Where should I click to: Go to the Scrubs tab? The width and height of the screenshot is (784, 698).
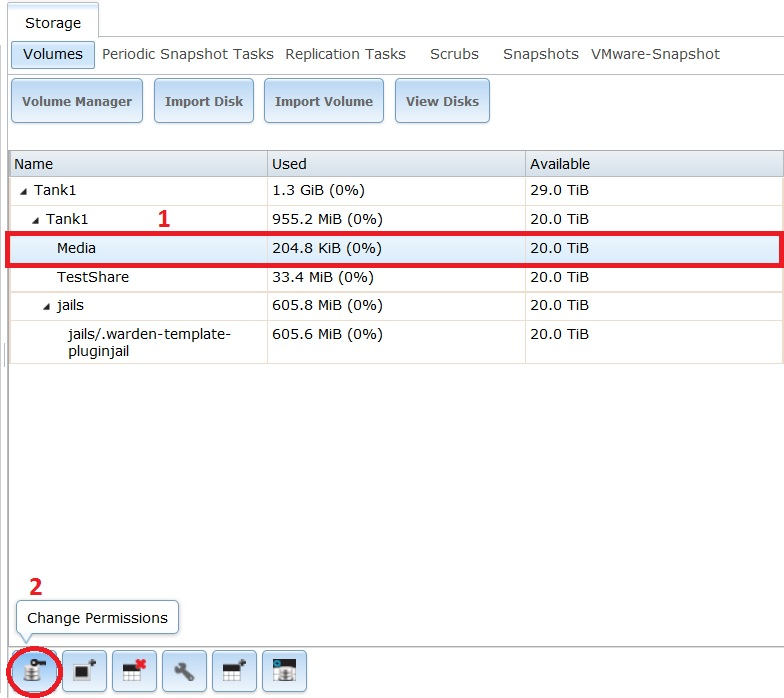click(454, 54)
